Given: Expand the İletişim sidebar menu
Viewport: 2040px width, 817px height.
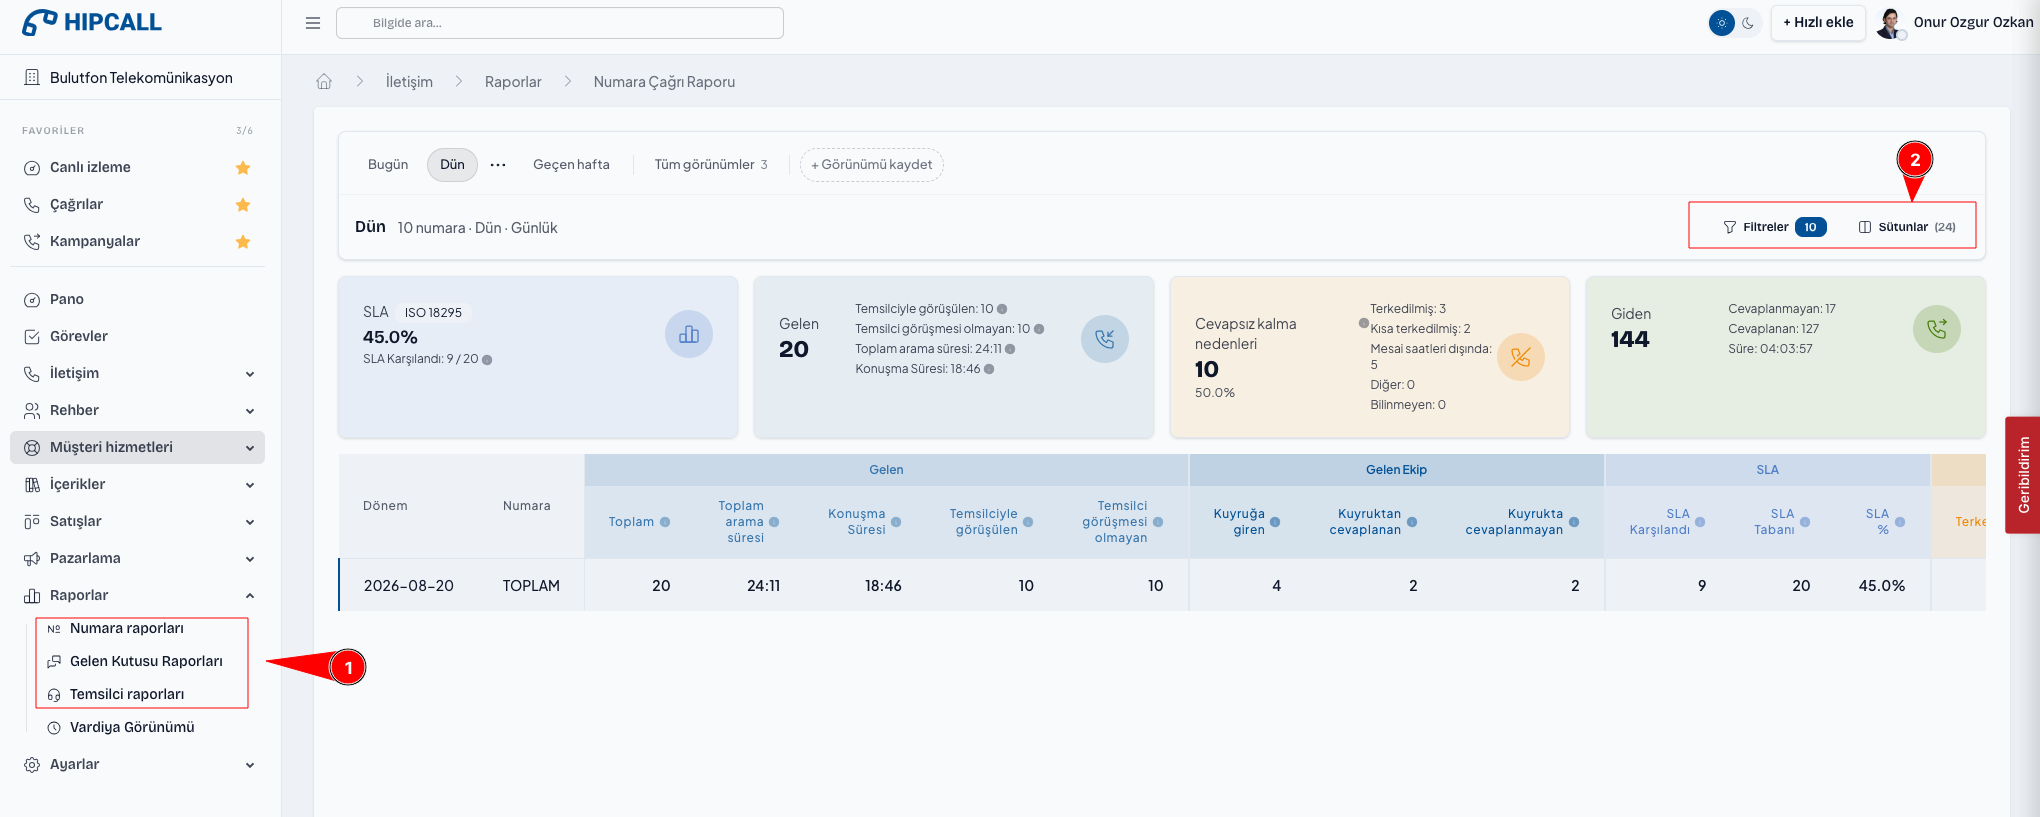Looking at the screenshot, I should pyautogui.click(x=138, y=373).
